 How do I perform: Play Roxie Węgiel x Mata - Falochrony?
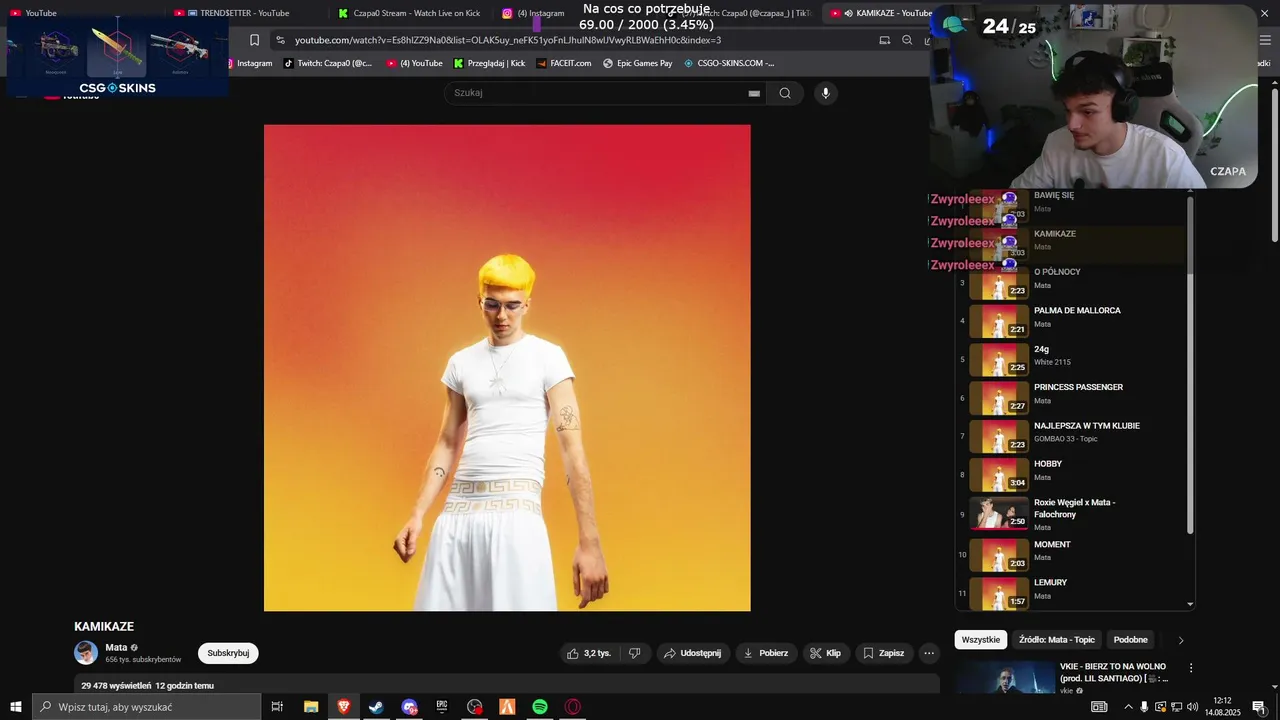pyautogui.click(x=1072, y=514)
